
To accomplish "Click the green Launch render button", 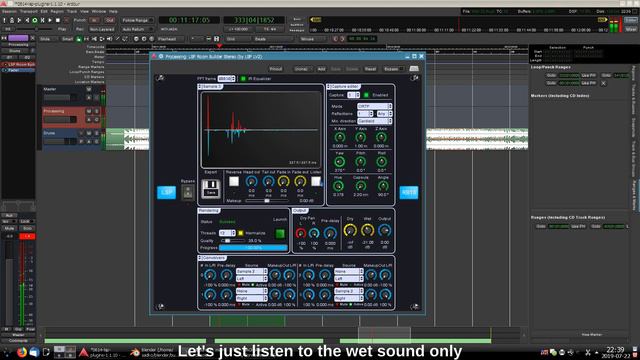I will [x=280, y=233].
